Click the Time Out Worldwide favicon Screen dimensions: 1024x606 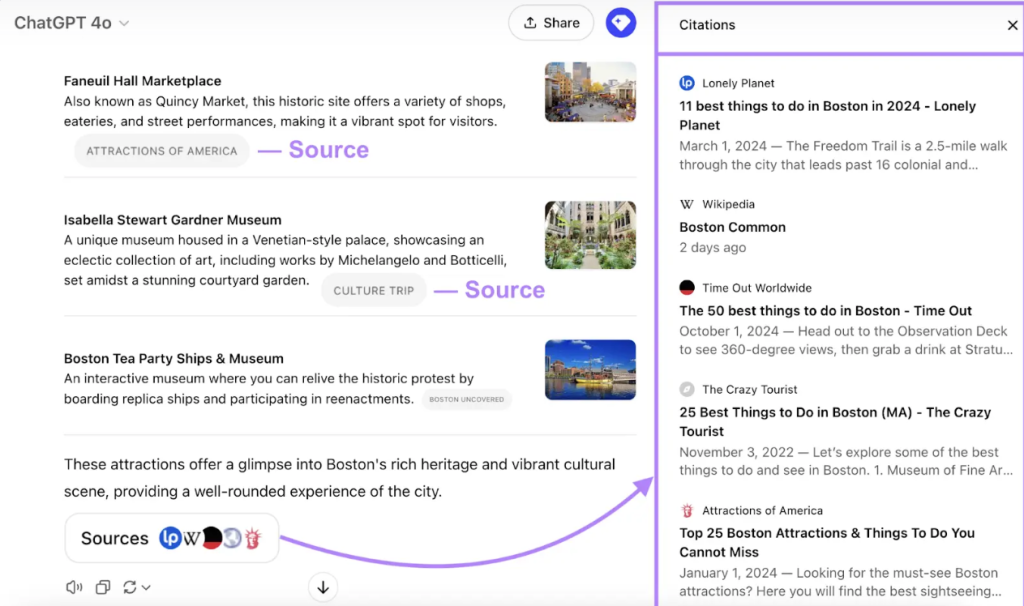[x=686, y=288]
